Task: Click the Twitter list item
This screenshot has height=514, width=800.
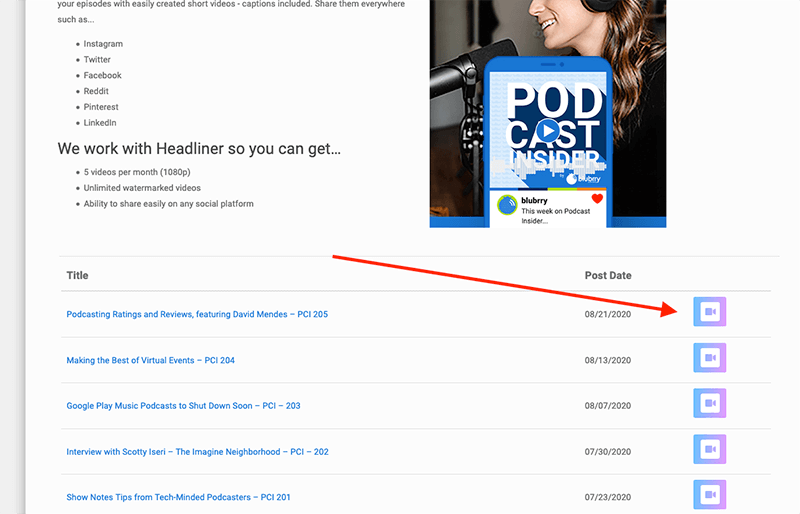Action: tap(97, 60)
